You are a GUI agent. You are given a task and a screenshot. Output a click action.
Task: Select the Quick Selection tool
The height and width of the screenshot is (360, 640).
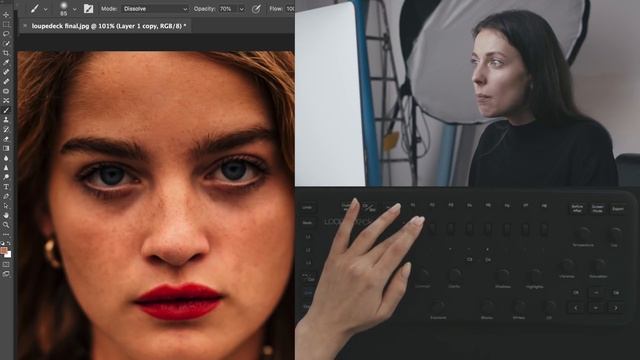pos(6,43)
